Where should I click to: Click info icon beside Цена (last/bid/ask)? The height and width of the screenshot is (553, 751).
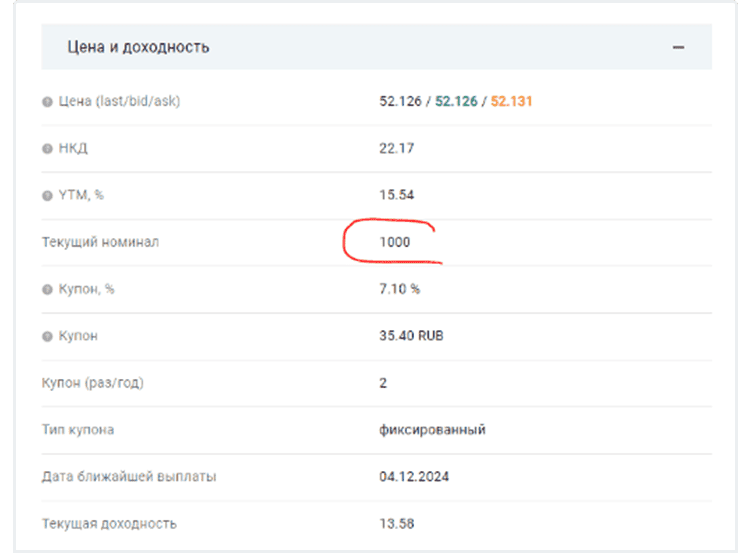pos(47,101)
